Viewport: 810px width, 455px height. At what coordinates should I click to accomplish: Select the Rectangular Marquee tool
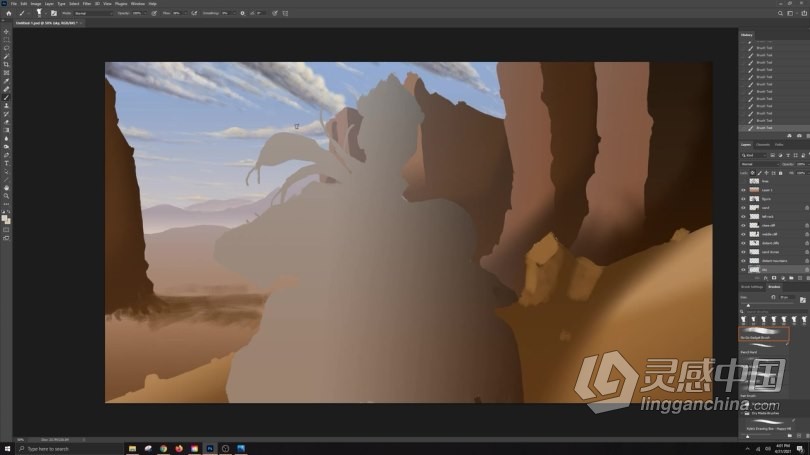(x=6, y=40)
